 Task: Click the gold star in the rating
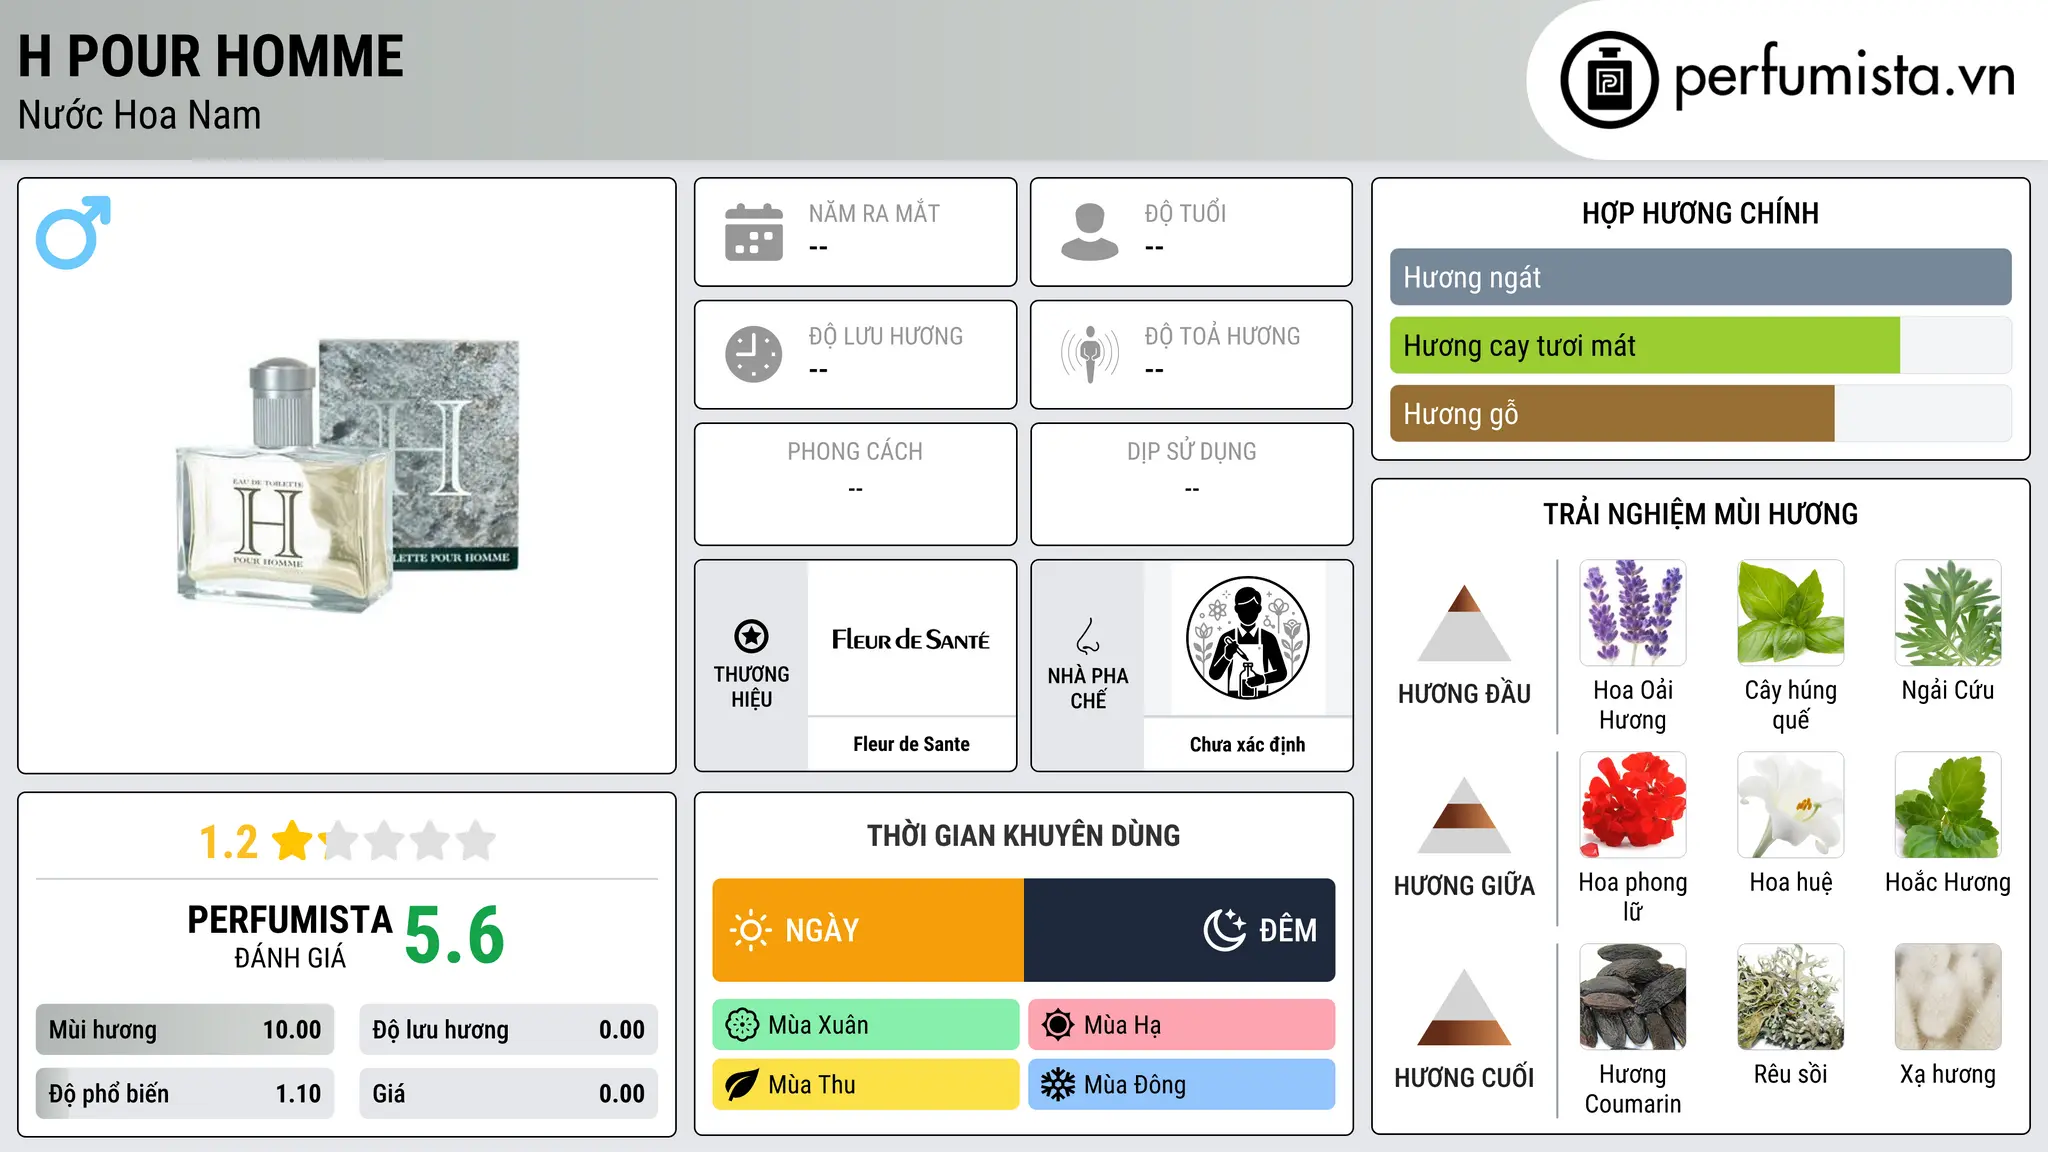(x=294, y=840)
